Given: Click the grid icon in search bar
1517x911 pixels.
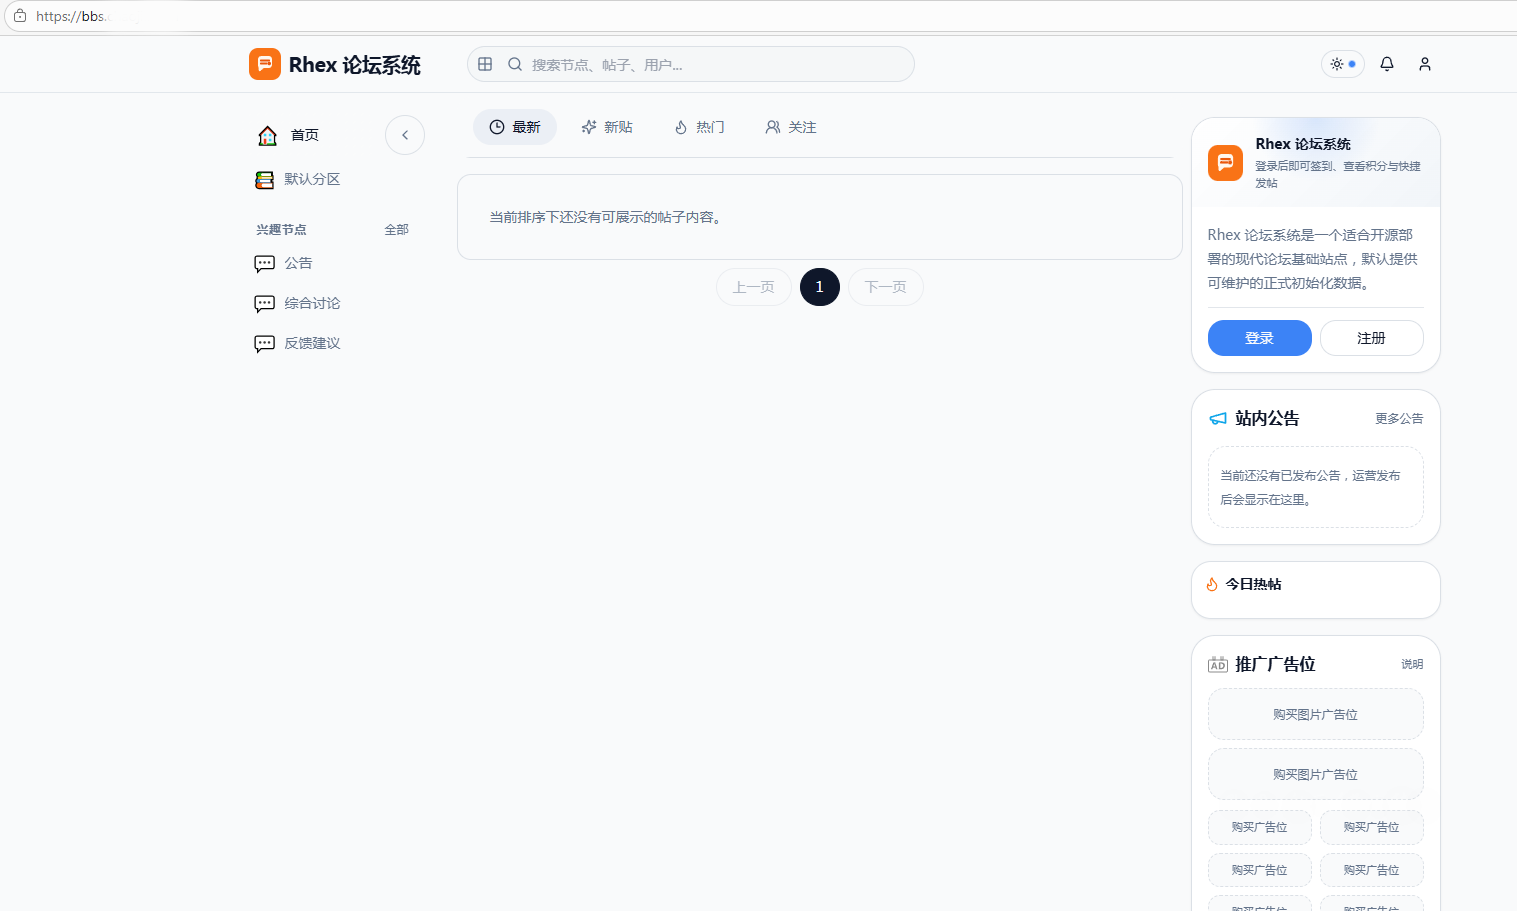Looking at the screenshot, I should 485,64.
